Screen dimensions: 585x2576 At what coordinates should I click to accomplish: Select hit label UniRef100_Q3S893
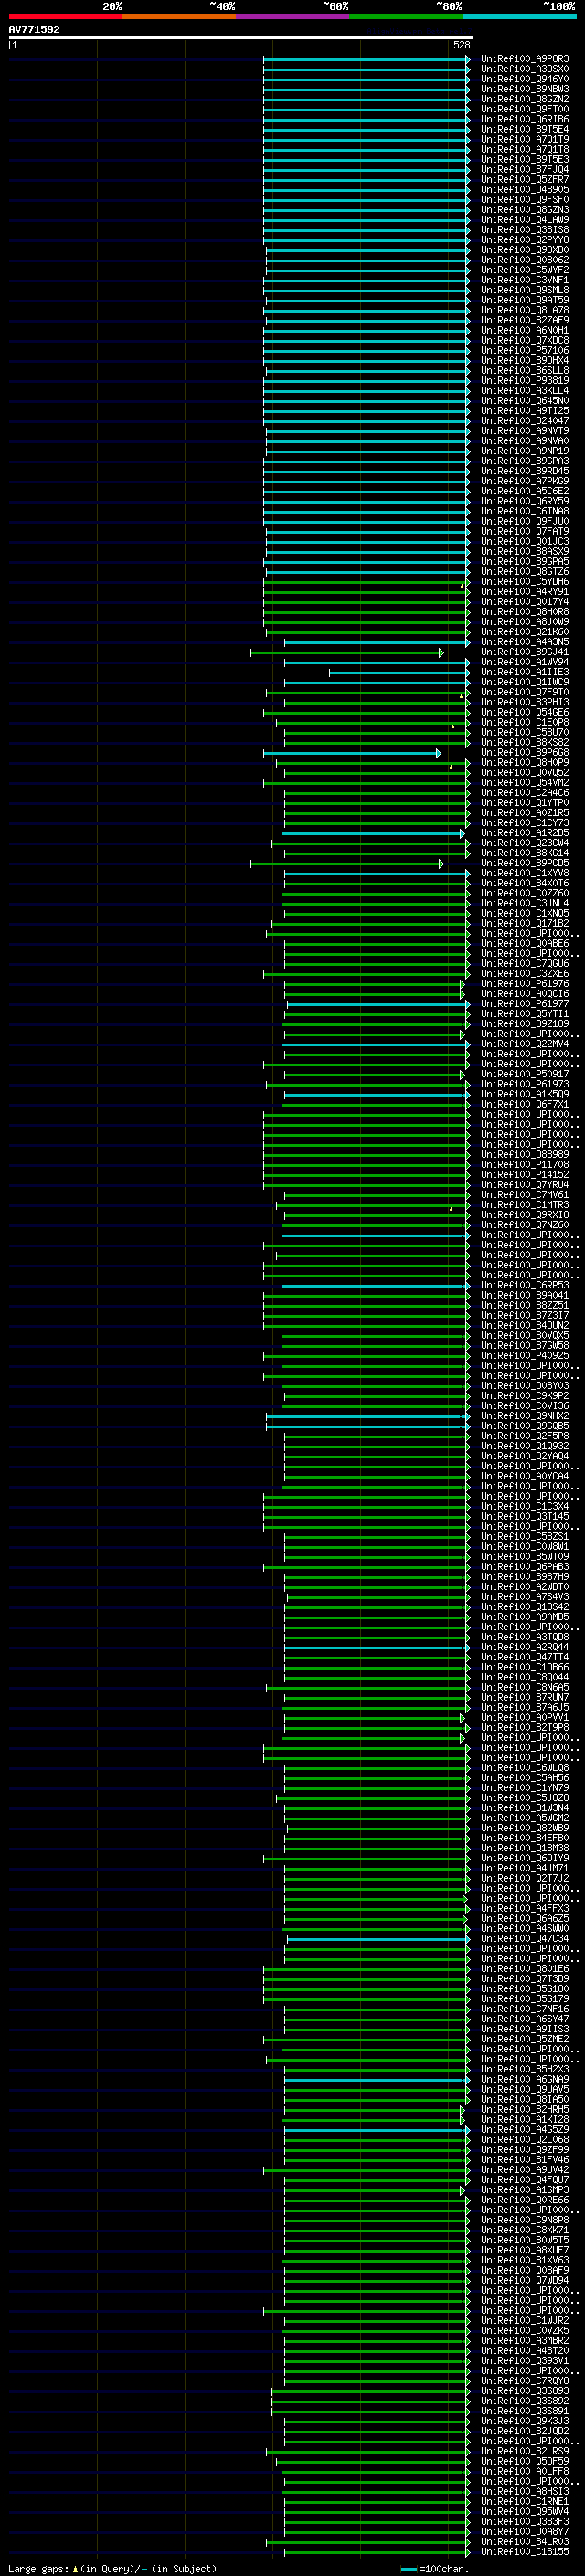[x=525, y=2393]
